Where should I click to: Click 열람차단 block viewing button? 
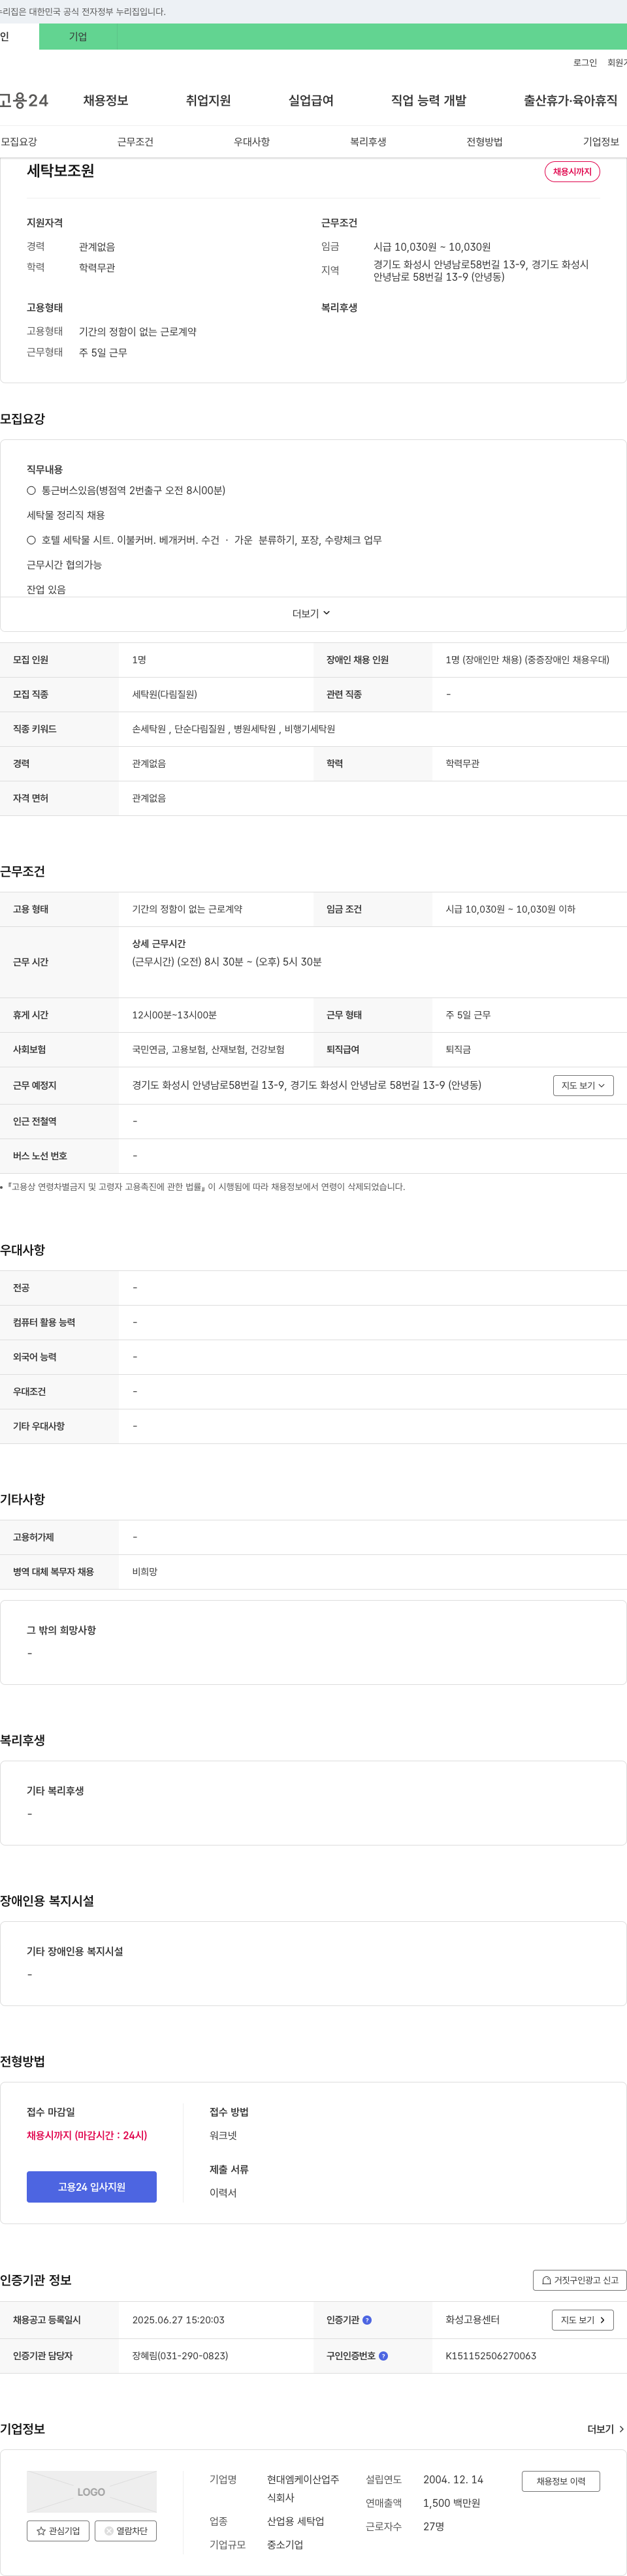click(125, 2531)
